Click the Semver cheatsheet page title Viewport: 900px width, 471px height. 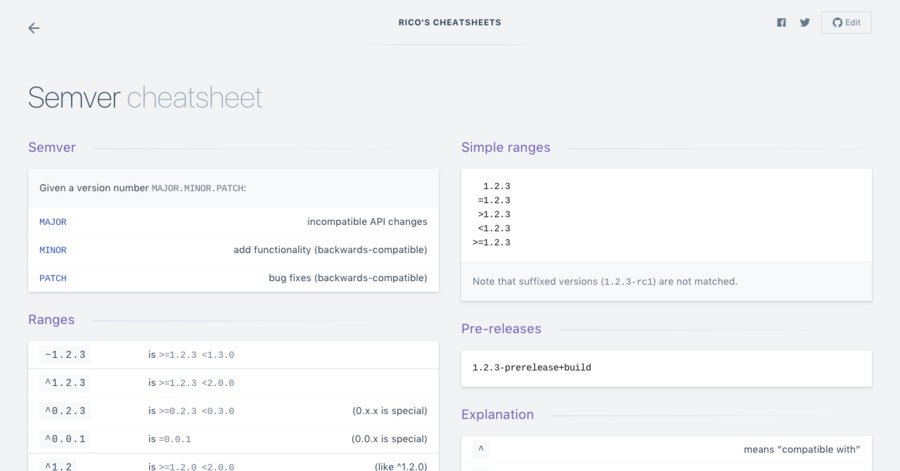[x=145, y=98]
